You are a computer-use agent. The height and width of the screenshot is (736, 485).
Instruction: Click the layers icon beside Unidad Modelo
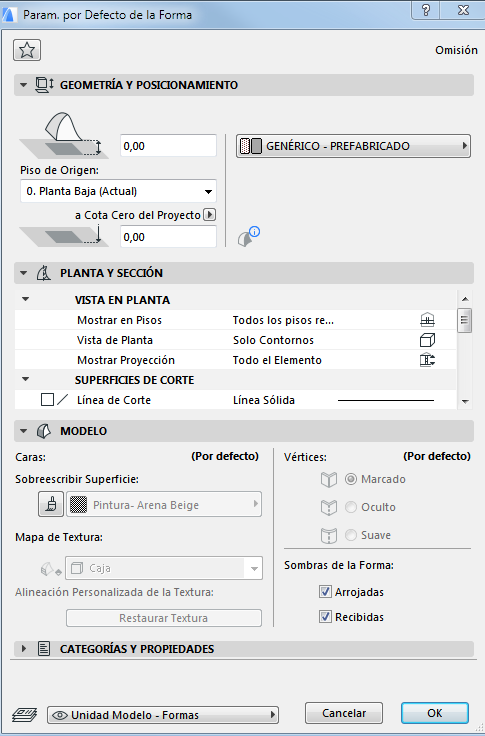click(x=24, y=715)
